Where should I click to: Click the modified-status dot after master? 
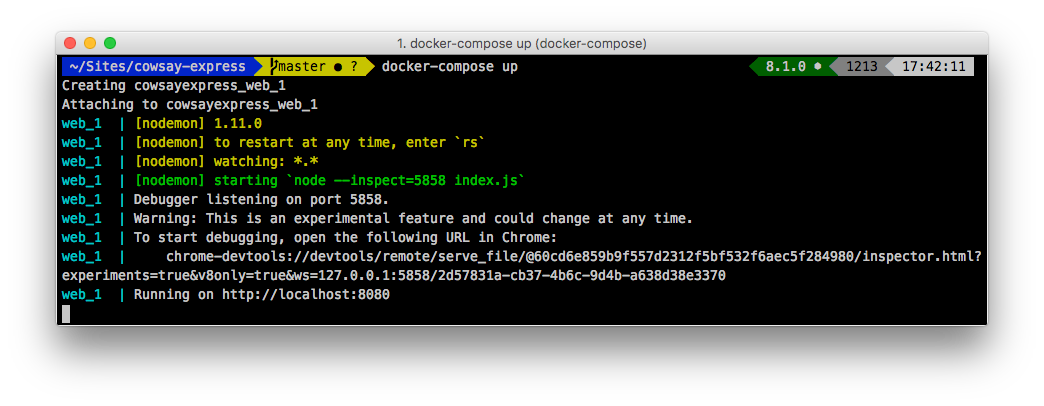(x=338, y=67)
